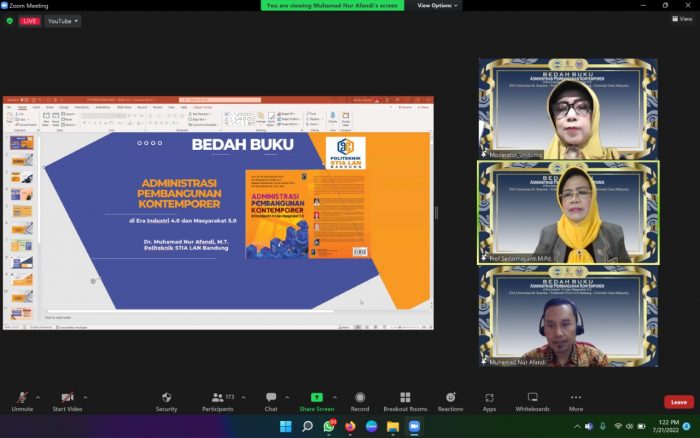Image resolution: width=700 pixels, height=438 pixels.
Task: Click the green Share Screen icon
Action: pyautogui.click(x=316, y=397)
